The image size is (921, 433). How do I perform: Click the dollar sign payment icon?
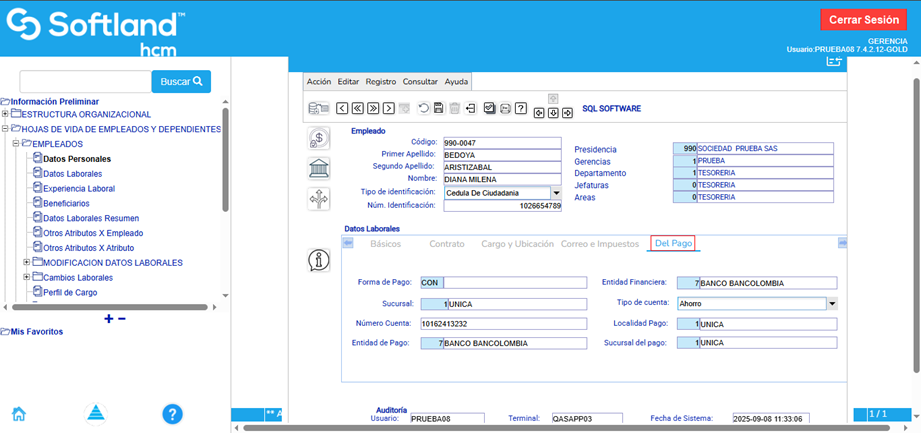[x=319, y=139]
